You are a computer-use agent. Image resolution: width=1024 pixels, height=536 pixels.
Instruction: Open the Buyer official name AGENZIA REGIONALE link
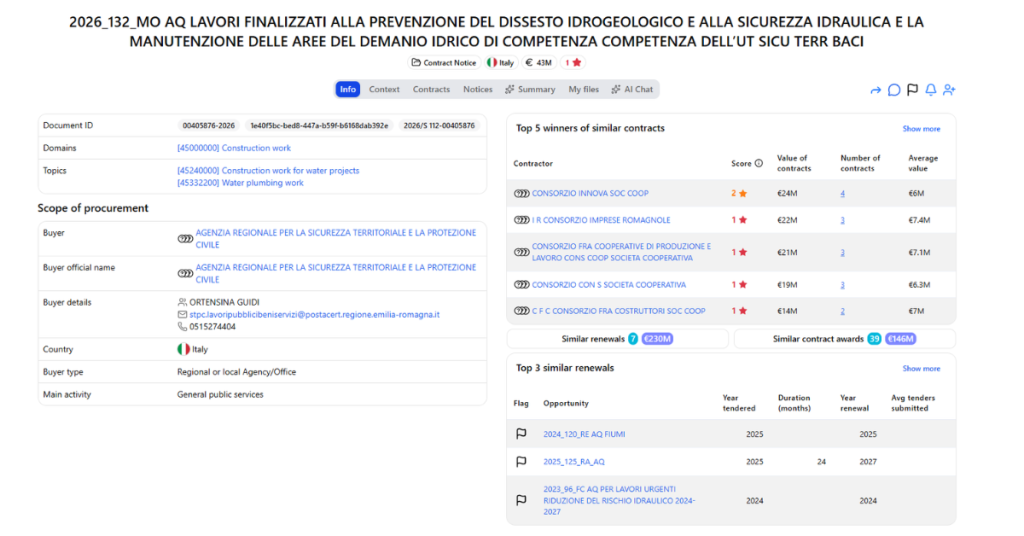[x=336, y=274]
